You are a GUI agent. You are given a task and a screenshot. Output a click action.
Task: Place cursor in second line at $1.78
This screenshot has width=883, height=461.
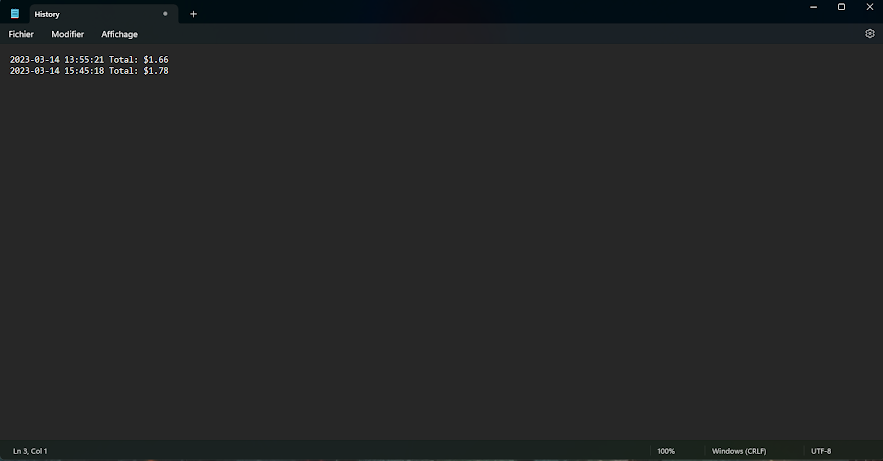pyautogui.click(x=156, y=71)
